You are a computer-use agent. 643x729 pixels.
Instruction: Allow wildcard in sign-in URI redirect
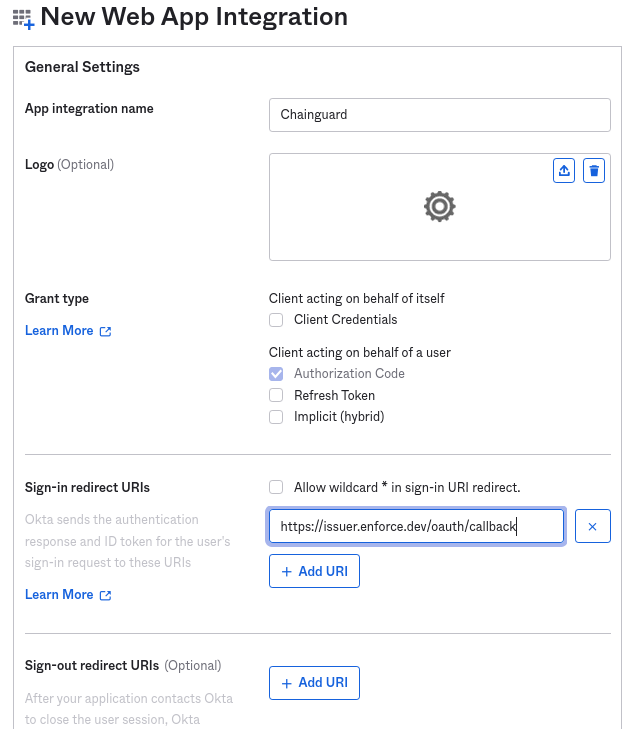pos(276,487)
